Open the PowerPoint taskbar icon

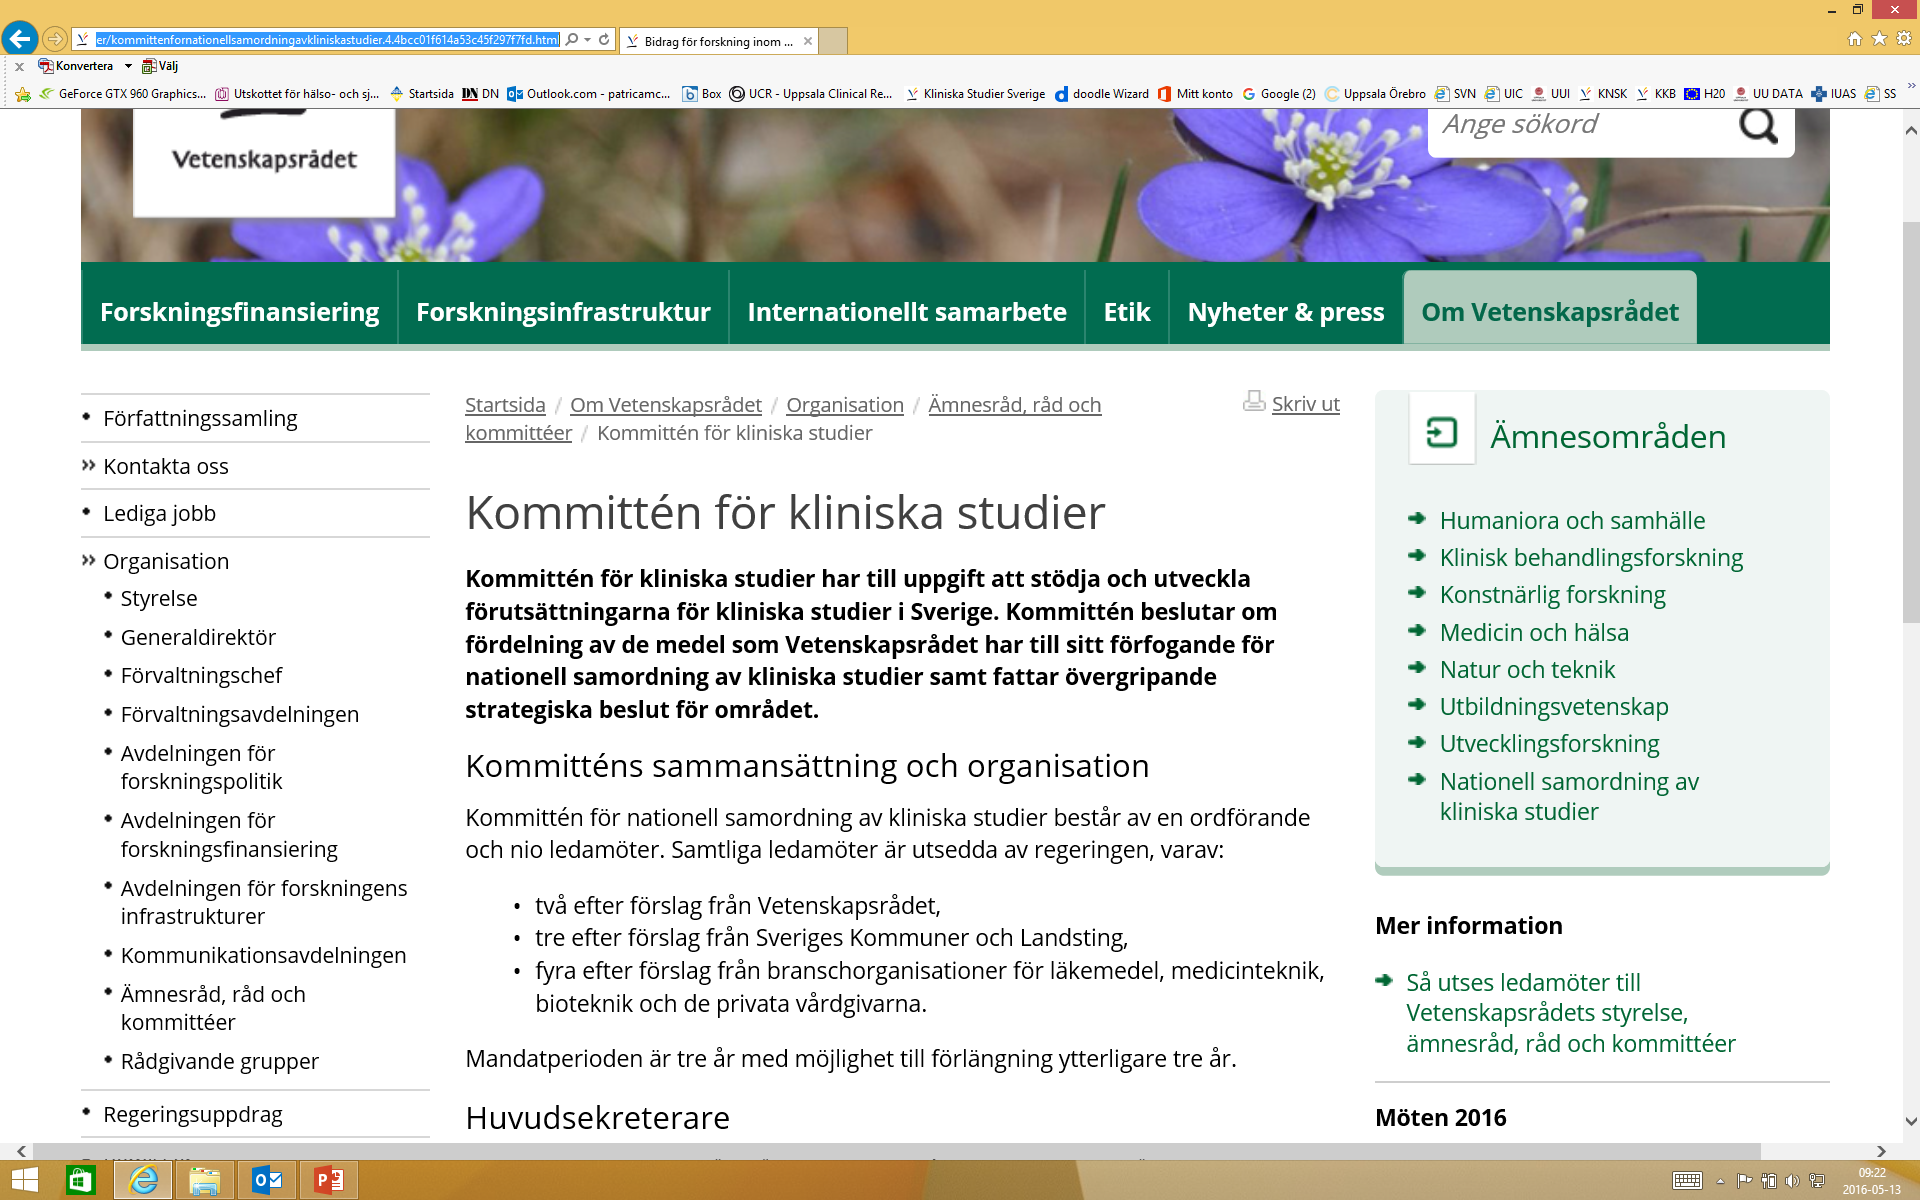pos(329,1181)
